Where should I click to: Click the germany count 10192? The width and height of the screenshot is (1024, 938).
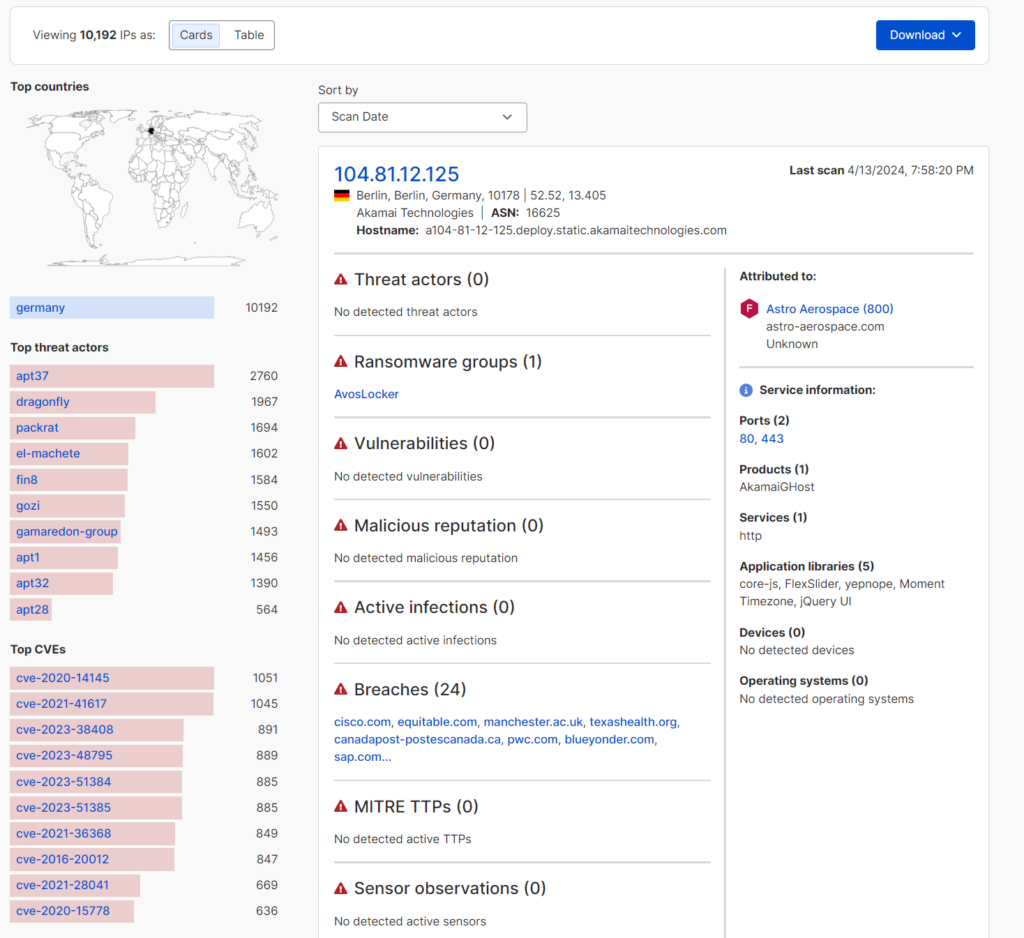261,308
